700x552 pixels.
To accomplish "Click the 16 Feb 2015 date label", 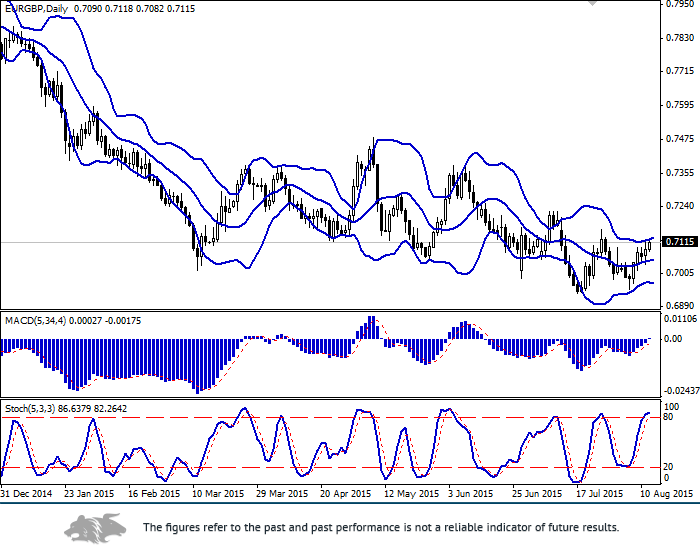I will [x=154, y=494].
